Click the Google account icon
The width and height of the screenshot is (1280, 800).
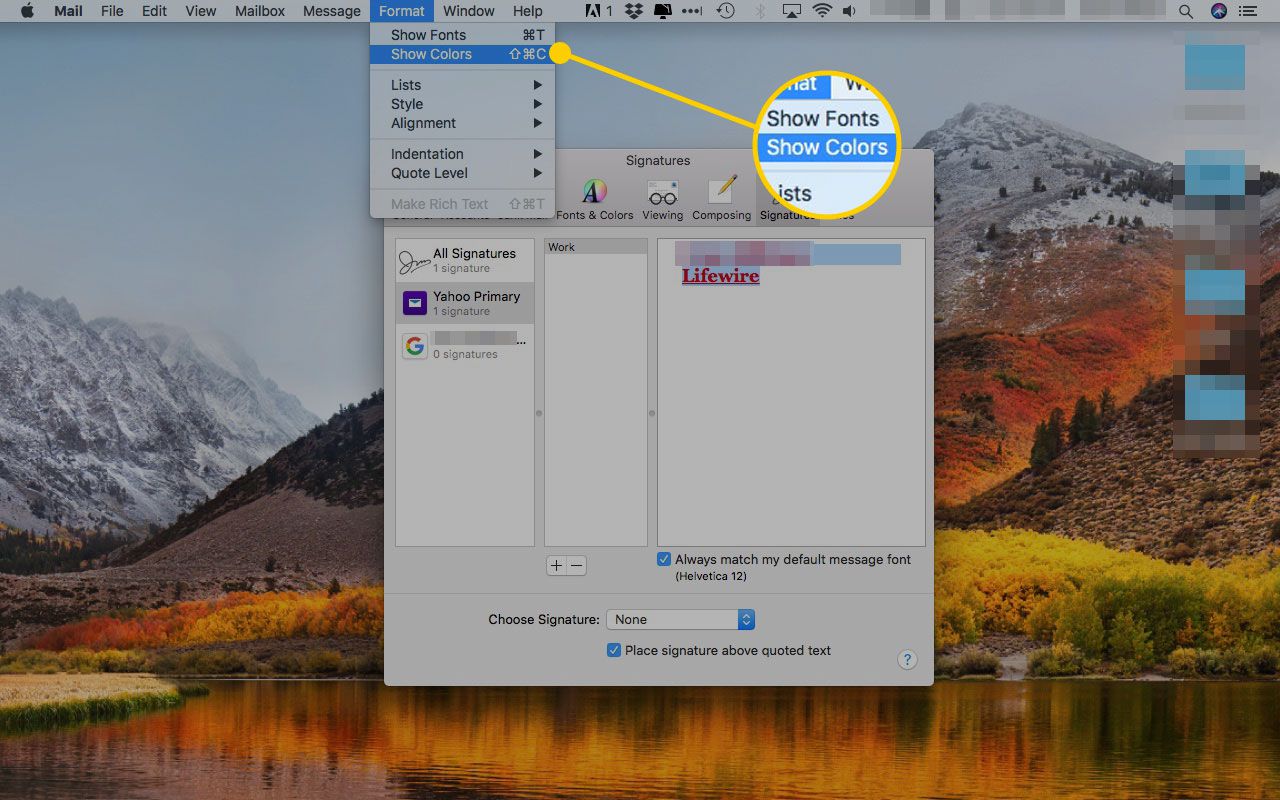coord(415,346)
